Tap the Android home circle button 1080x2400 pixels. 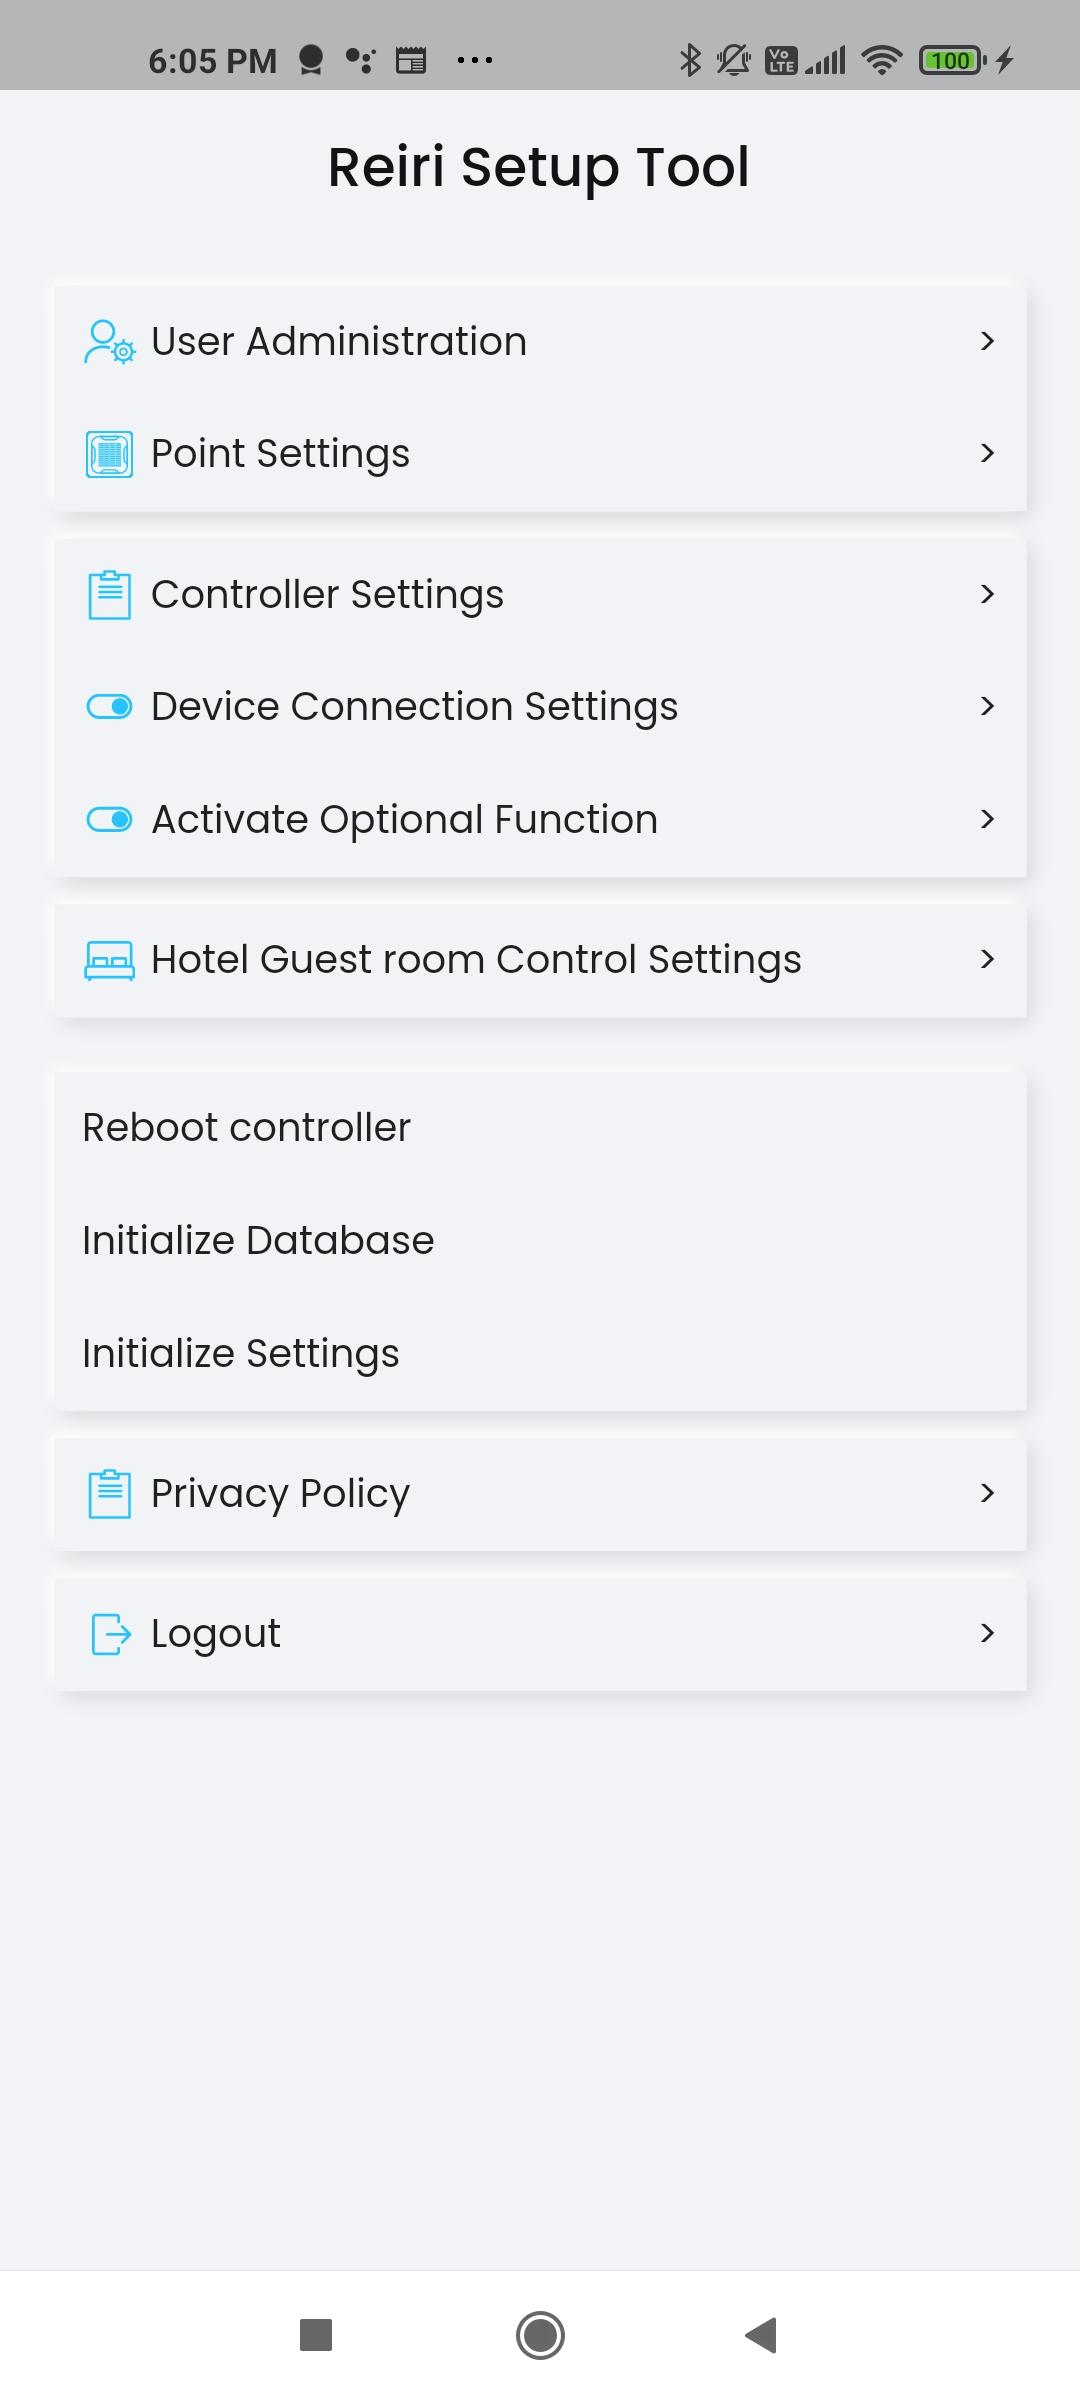click(x=540, y=2335)
